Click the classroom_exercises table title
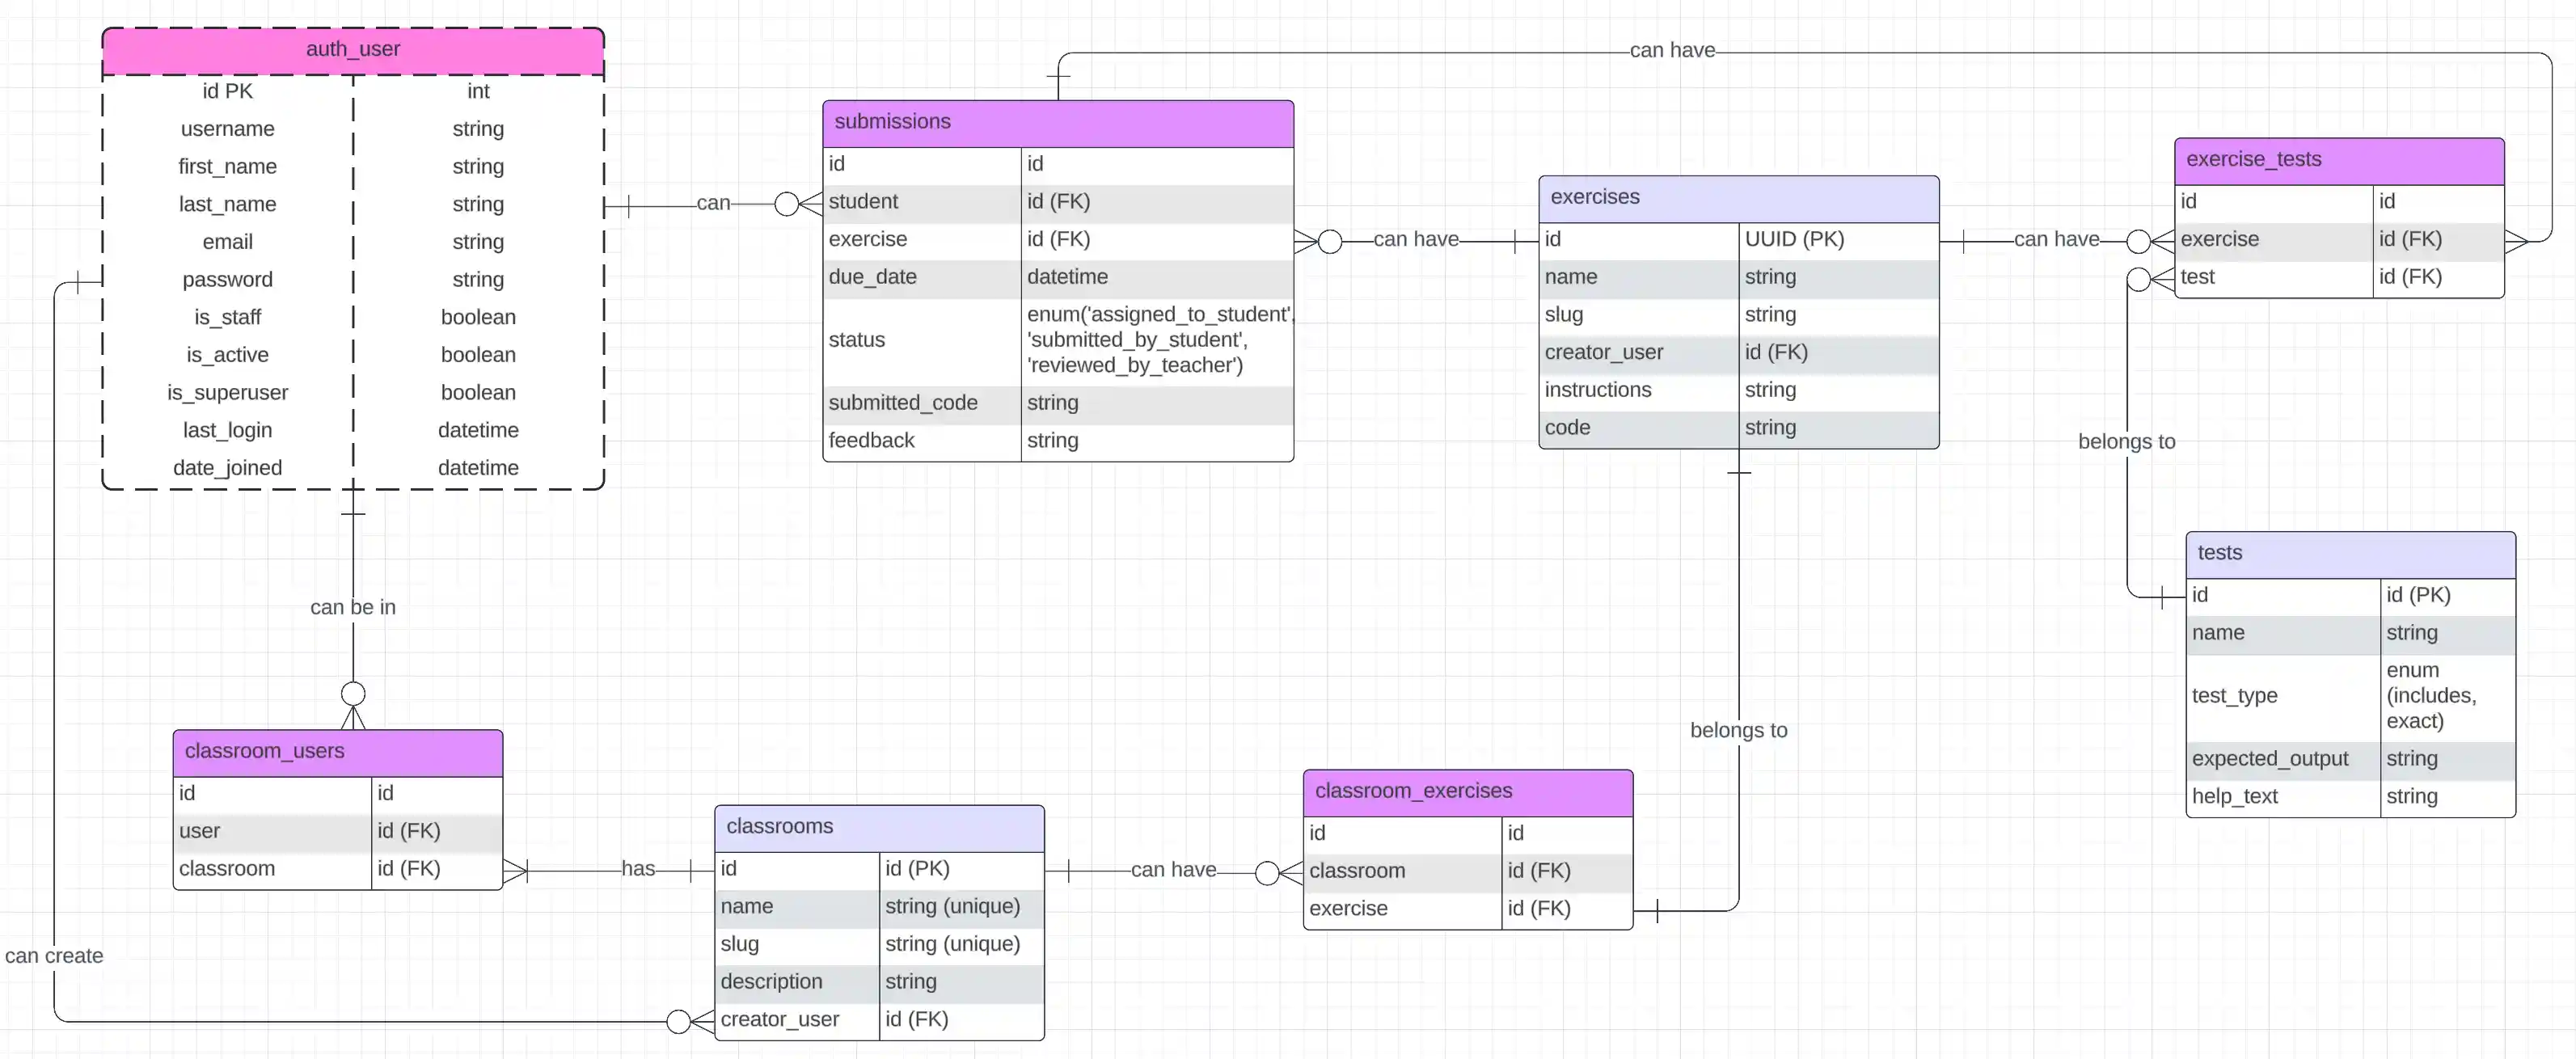This screenshot has width=2576, height=1059. pyautogui.click(x=1467, y=790)
